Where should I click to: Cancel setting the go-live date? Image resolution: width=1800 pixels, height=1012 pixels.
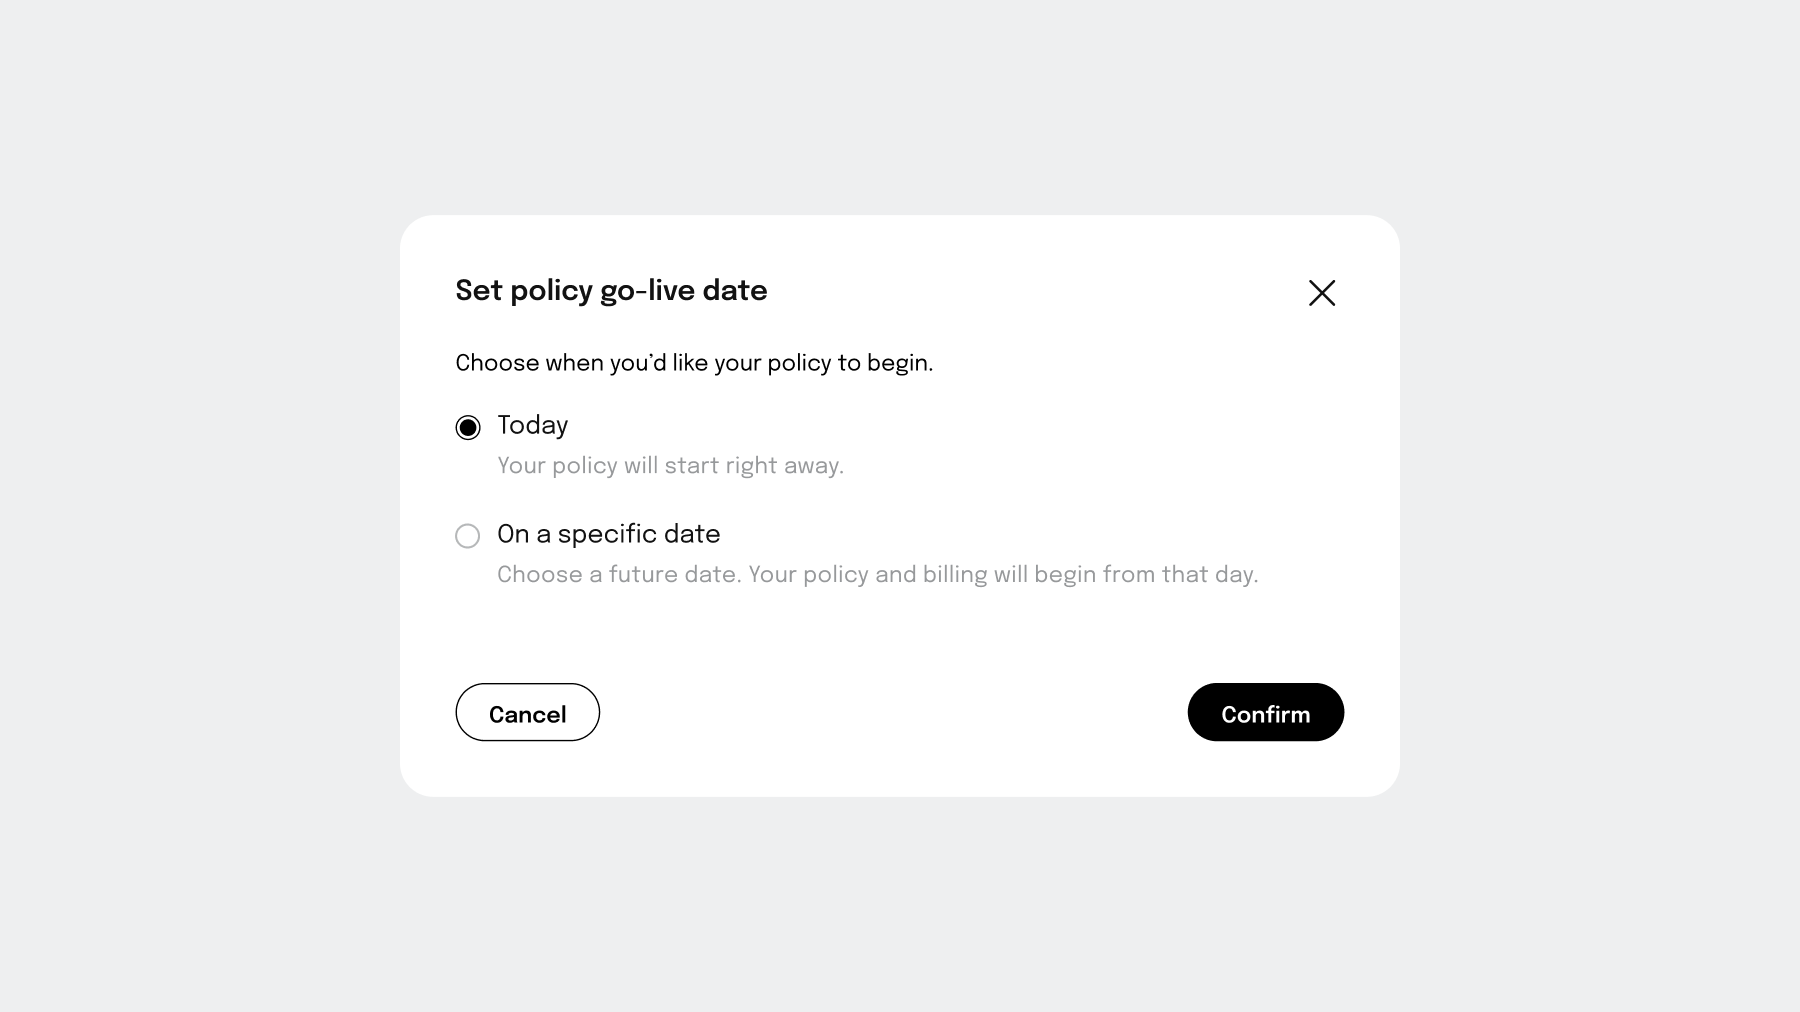click(527, 712)
